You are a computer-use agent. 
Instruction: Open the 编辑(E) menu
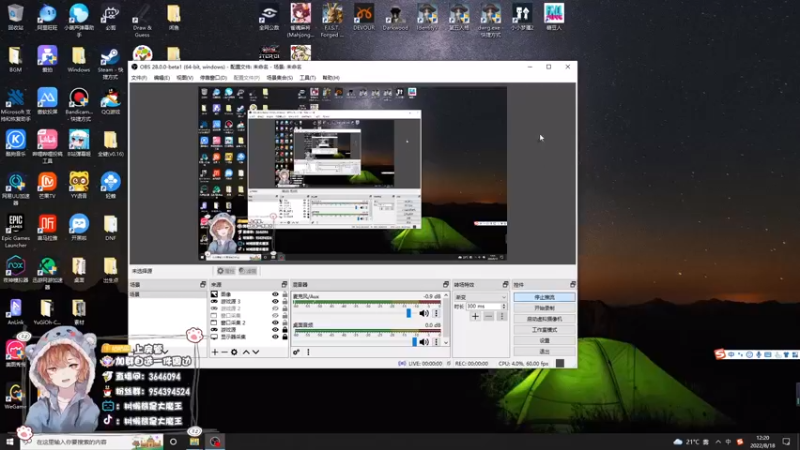(x=162, y=78)
